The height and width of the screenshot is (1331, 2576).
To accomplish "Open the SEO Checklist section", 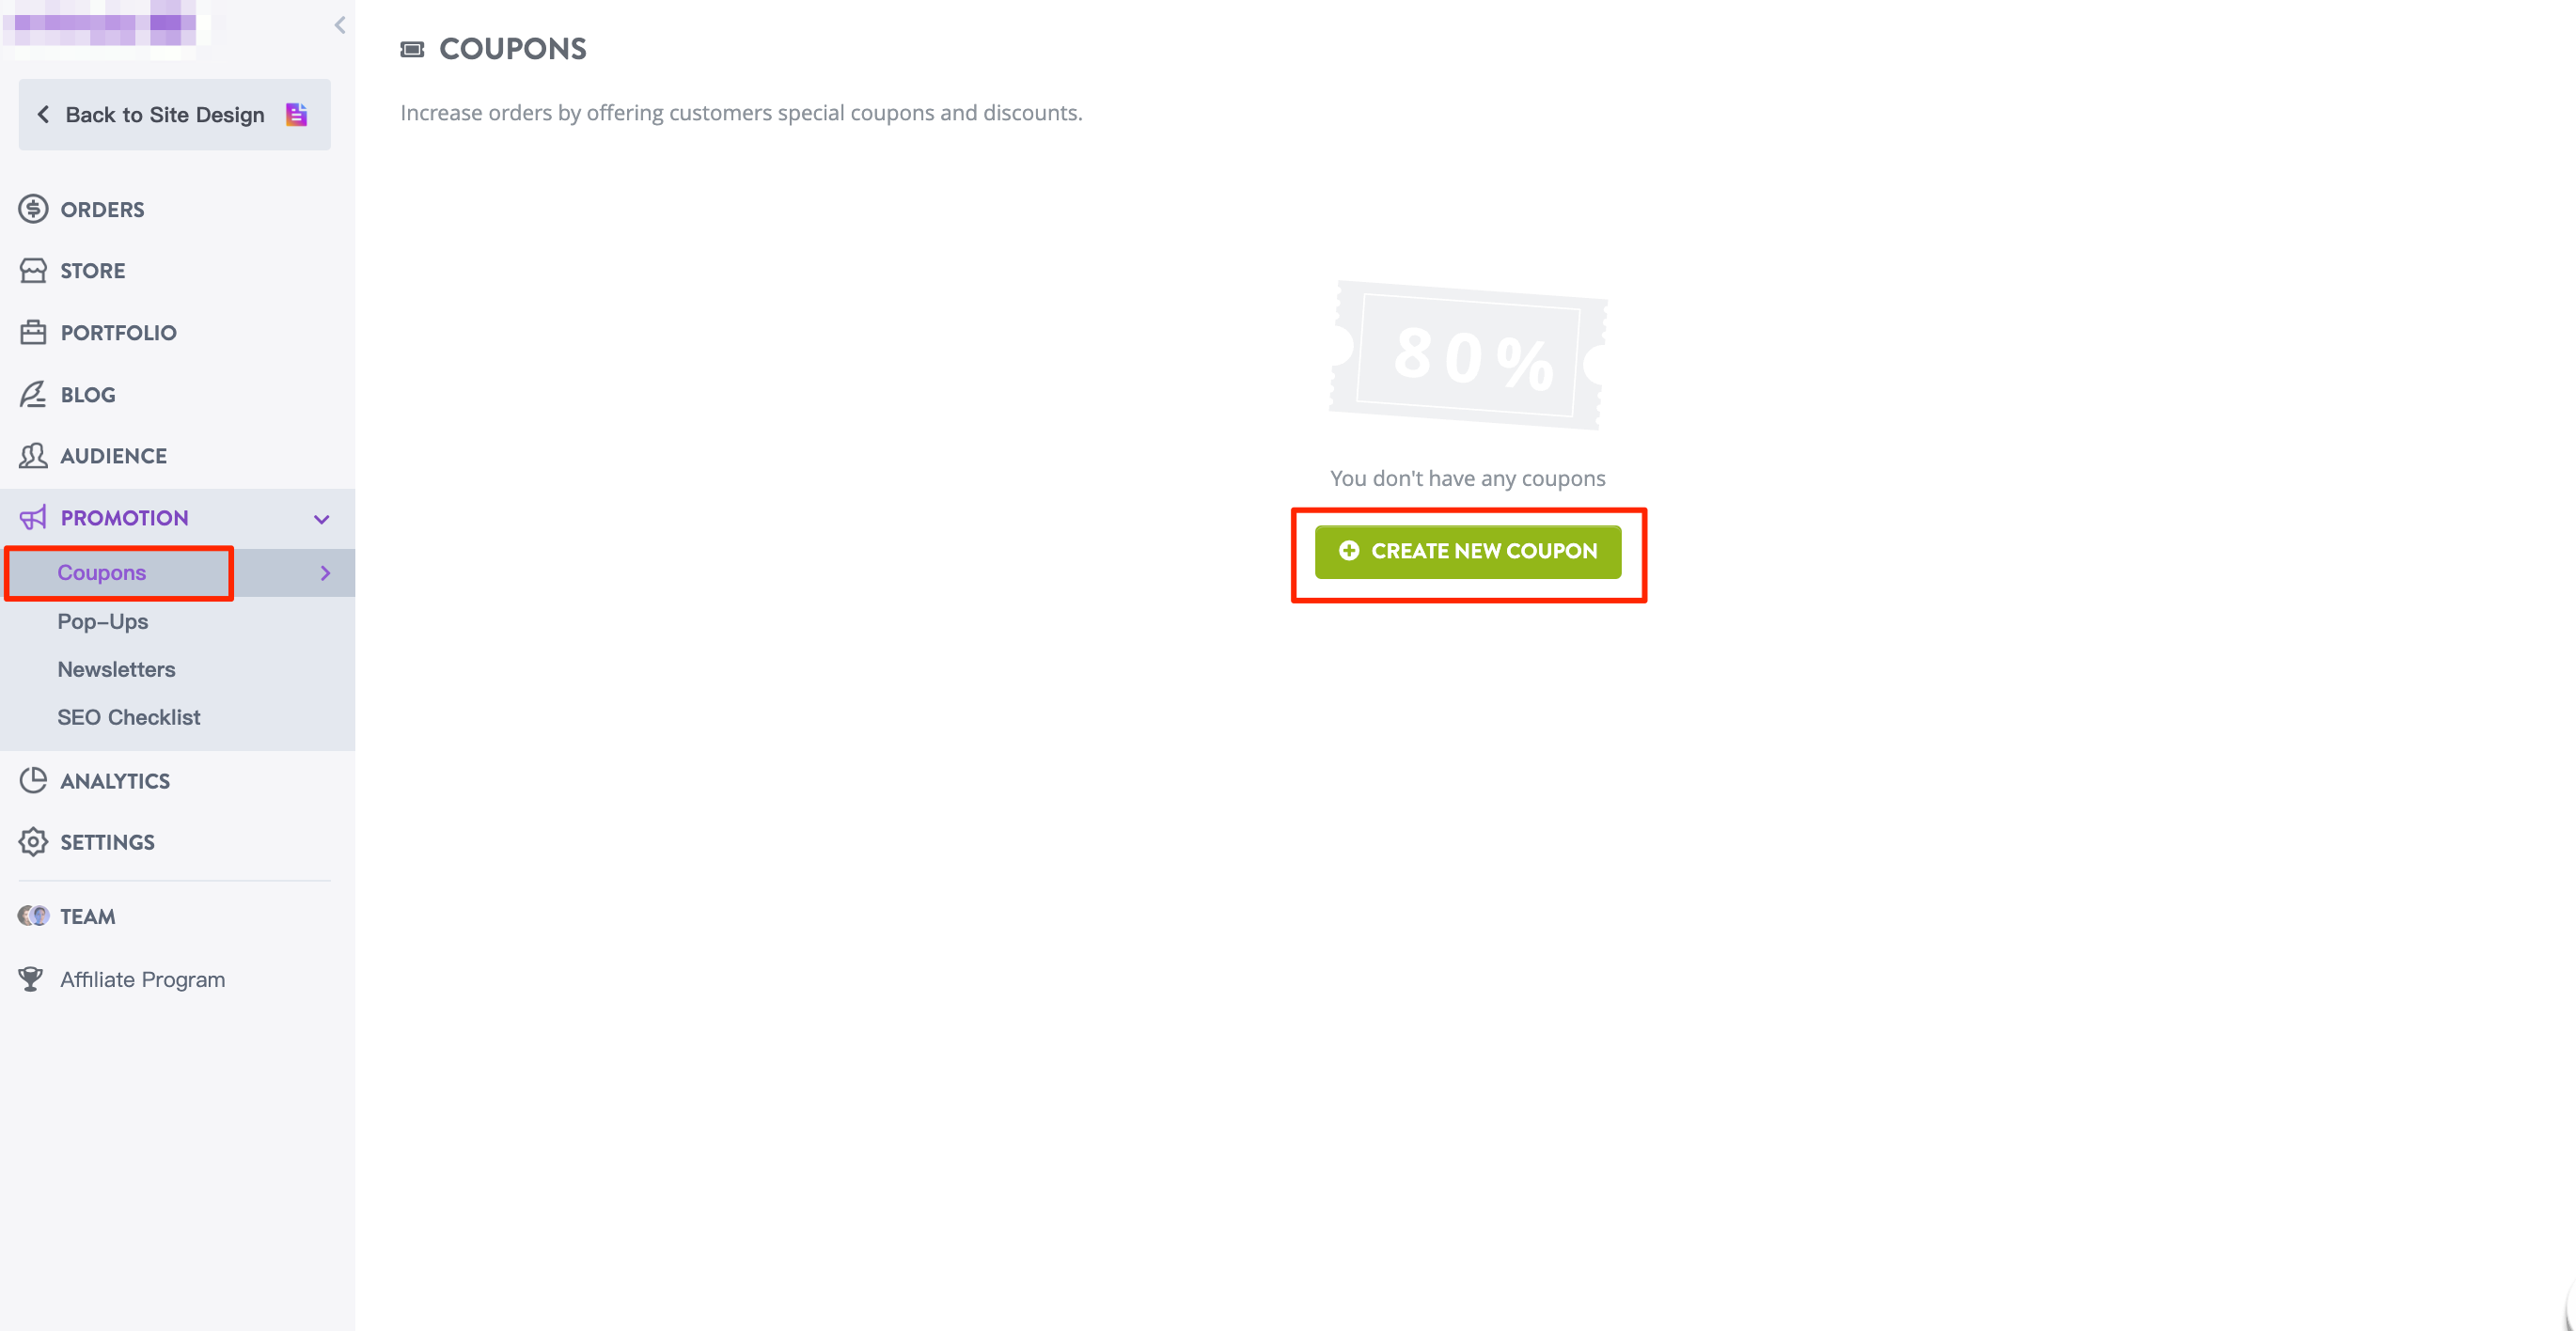I will [129, 714].
